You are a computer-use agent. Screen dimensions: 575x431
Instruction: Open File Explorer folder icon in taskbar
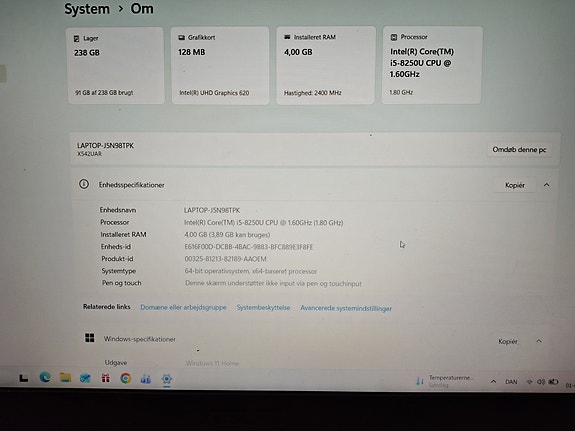click(x=66, y=377)
